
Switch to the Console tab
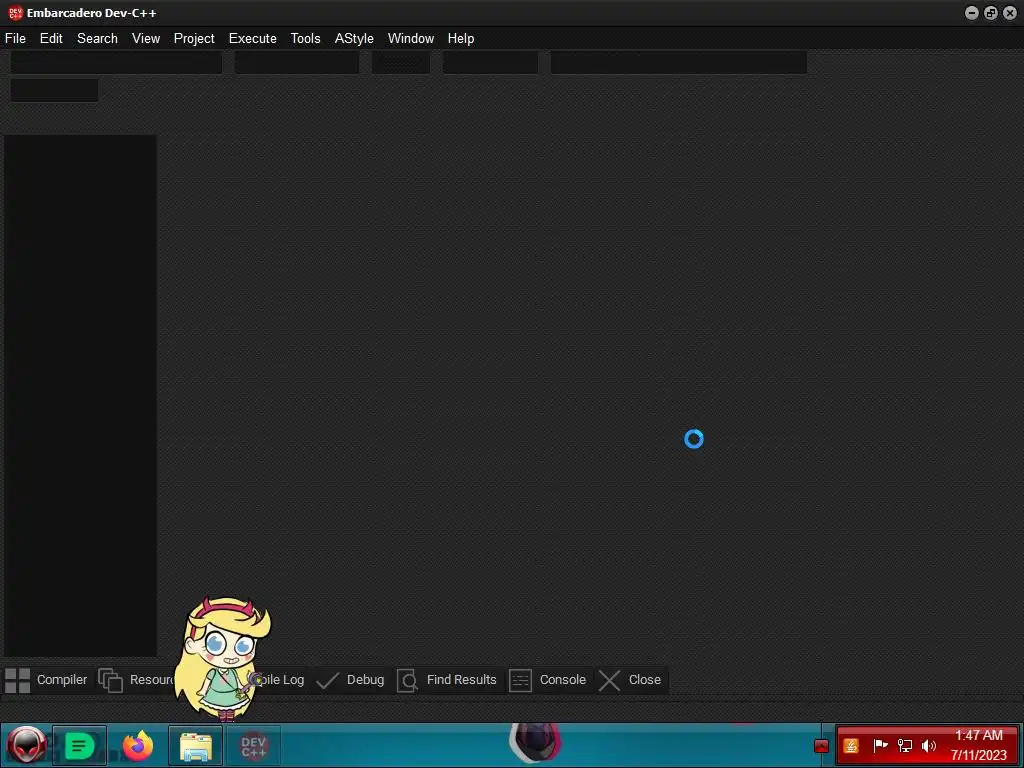click(548, 680)
